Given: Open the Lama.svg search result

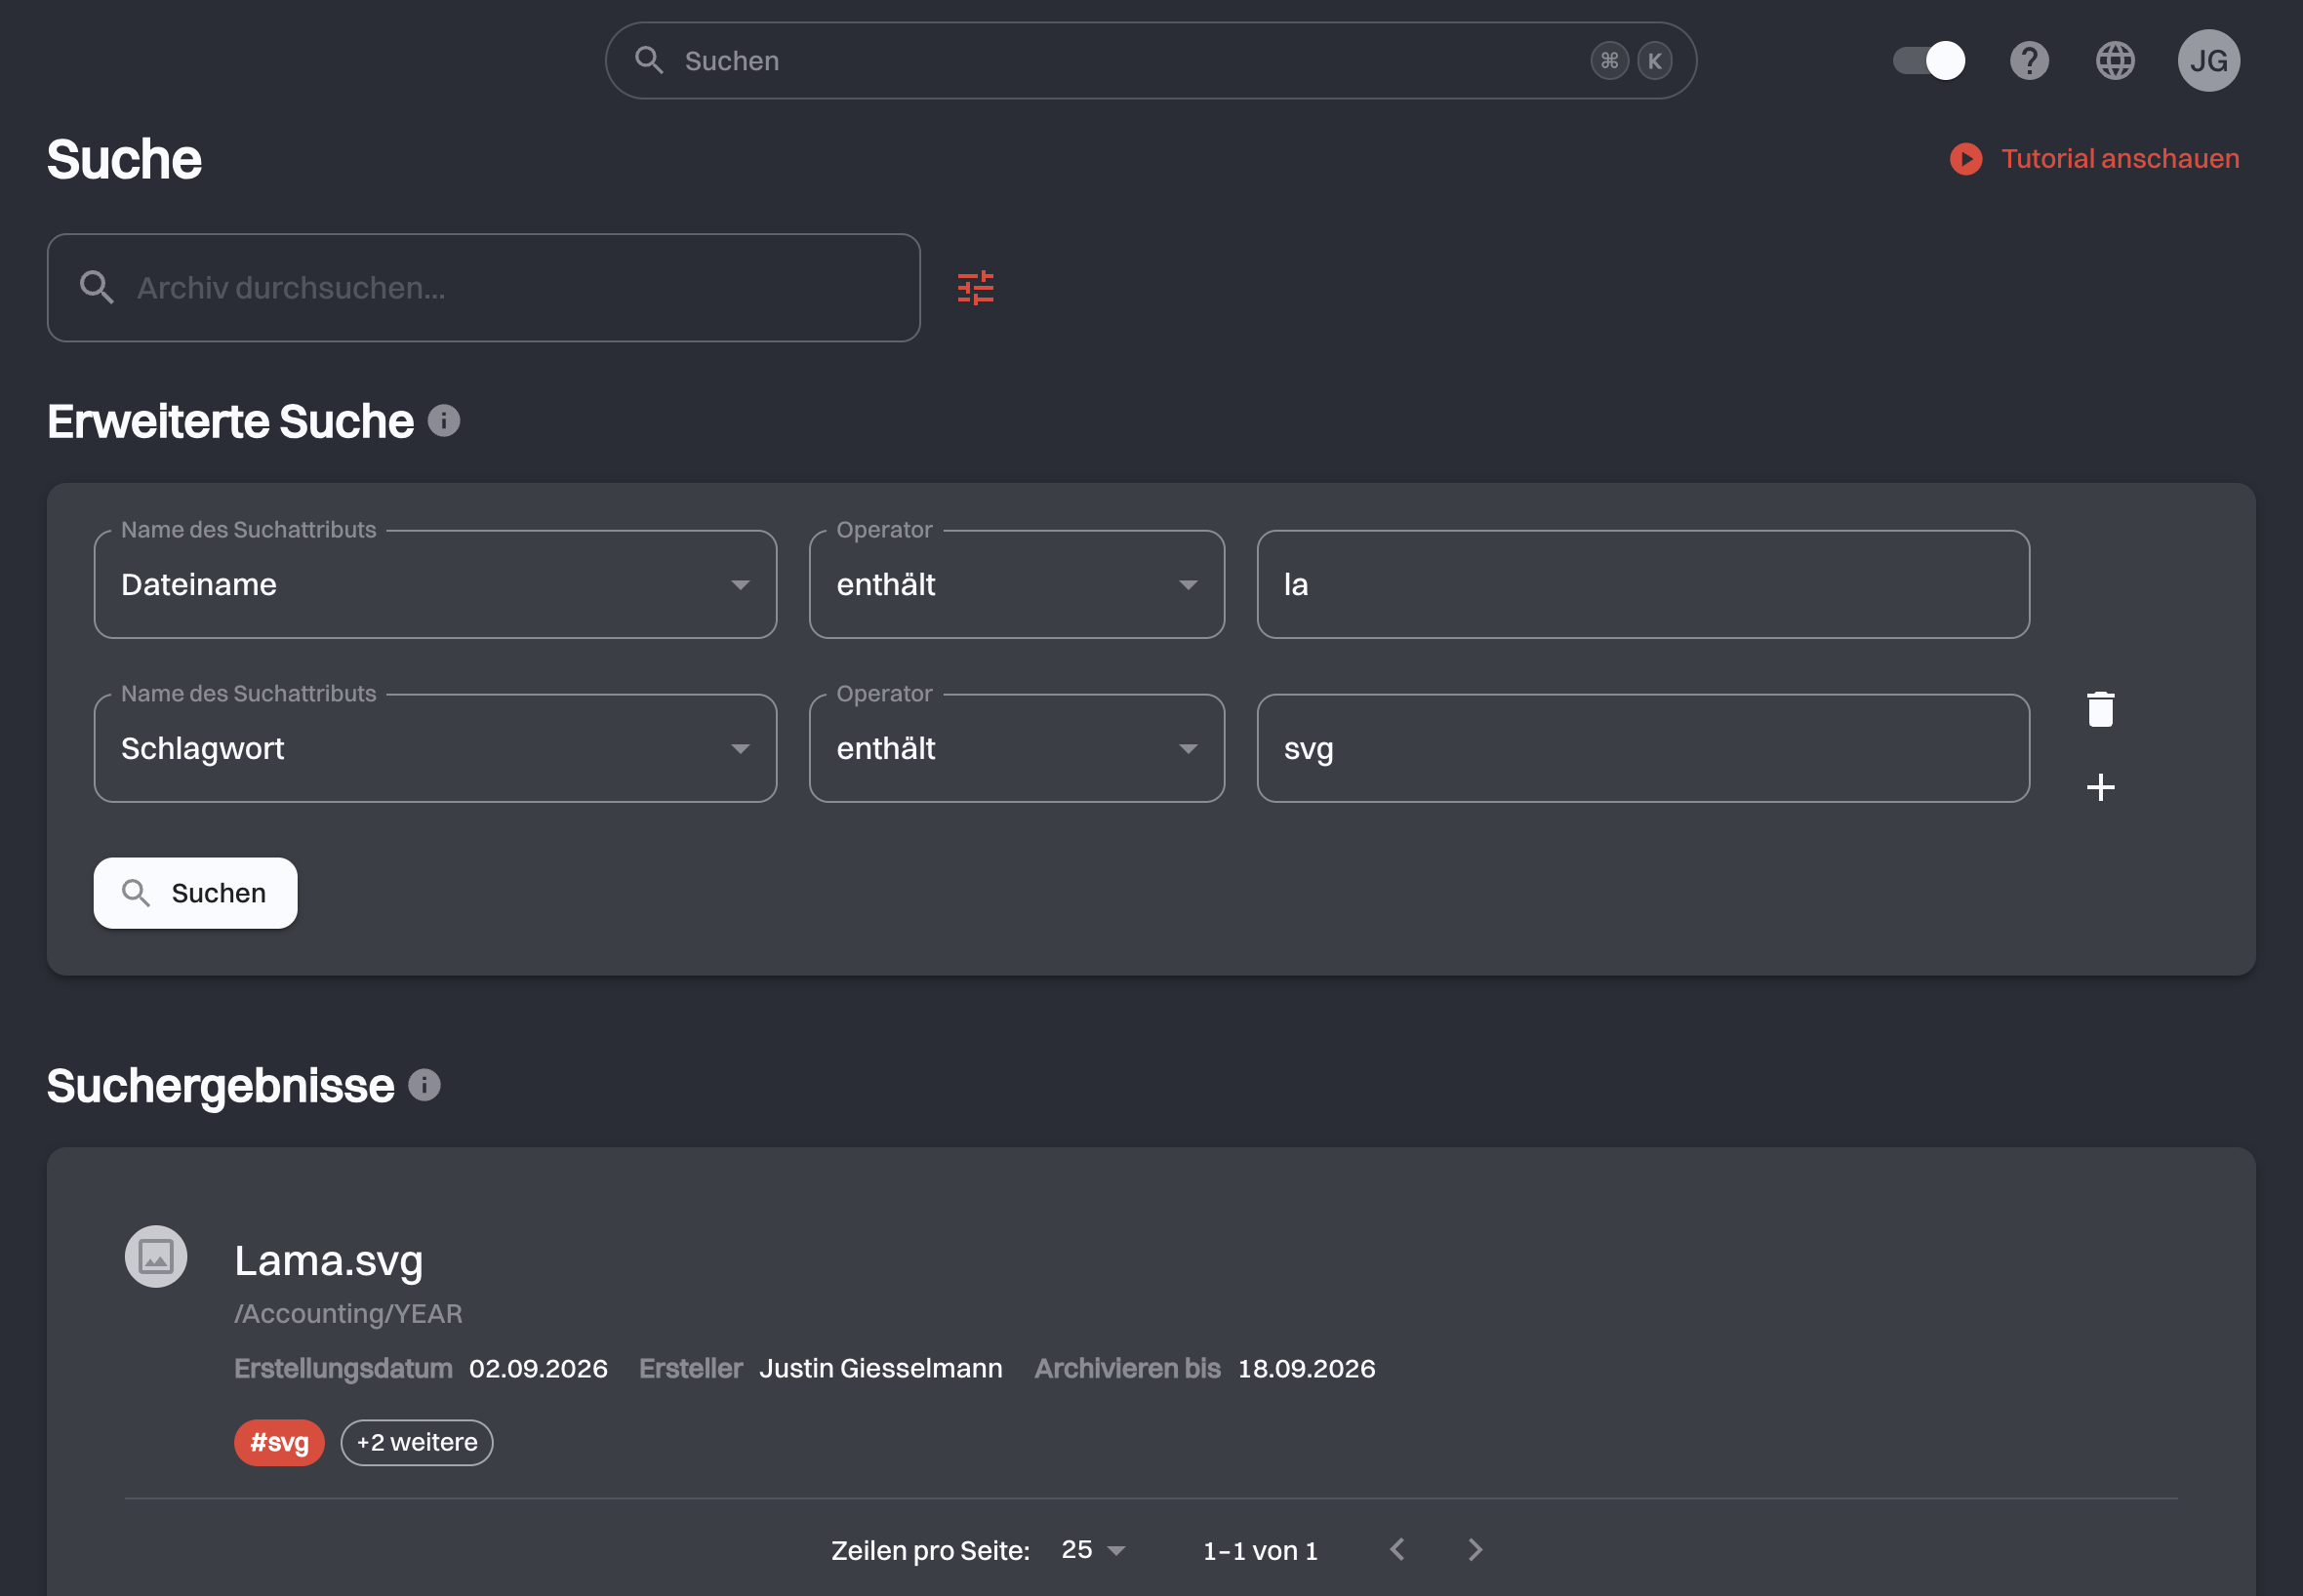Looking at the screenshot, I should [329, 1260].
